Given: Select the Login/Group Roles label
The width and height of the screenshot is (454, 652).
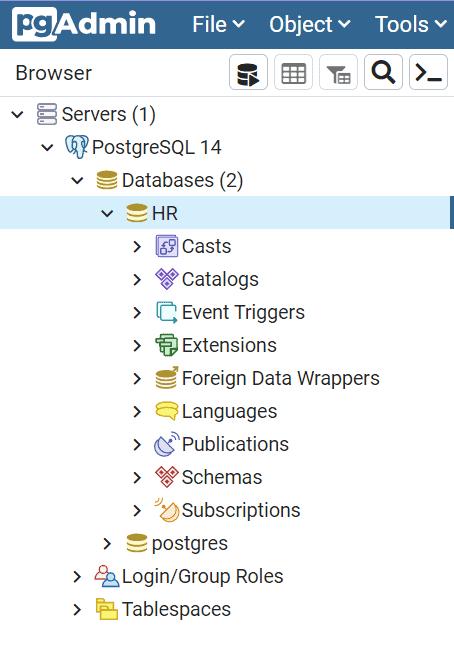Looking at the screenshot, I should (202, 576).
